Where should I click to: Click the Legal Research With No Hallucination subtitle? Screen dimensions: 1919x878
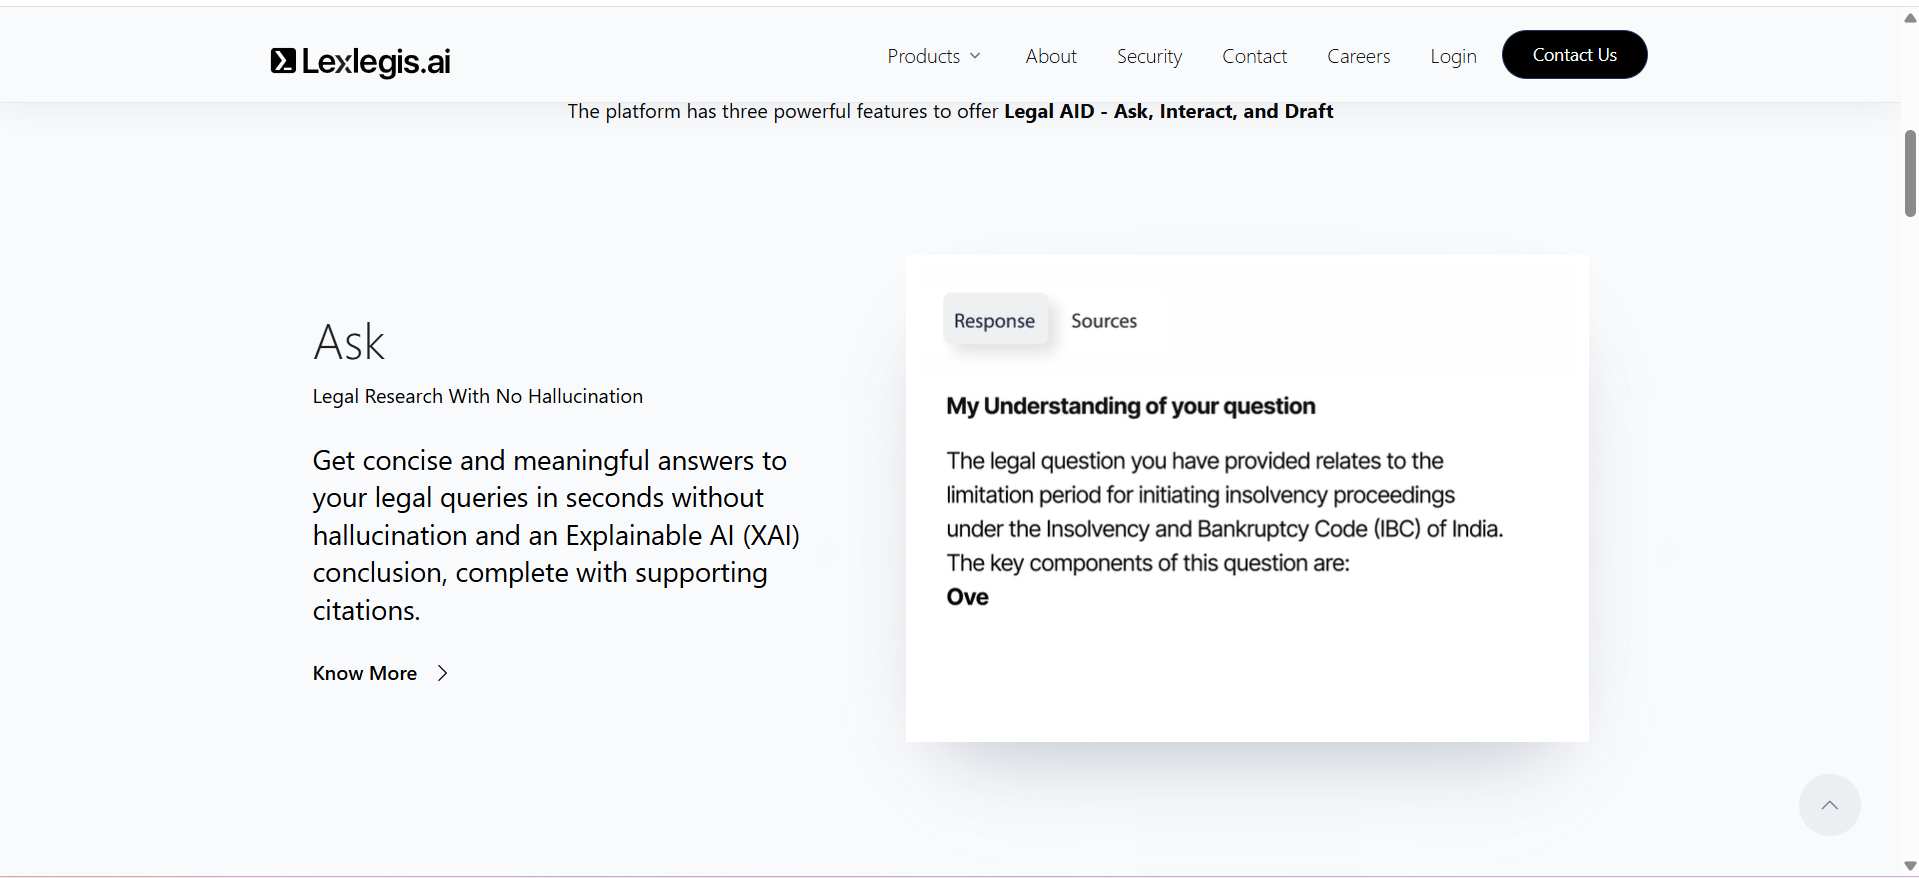pyautogui.click(x=477, y=396)
